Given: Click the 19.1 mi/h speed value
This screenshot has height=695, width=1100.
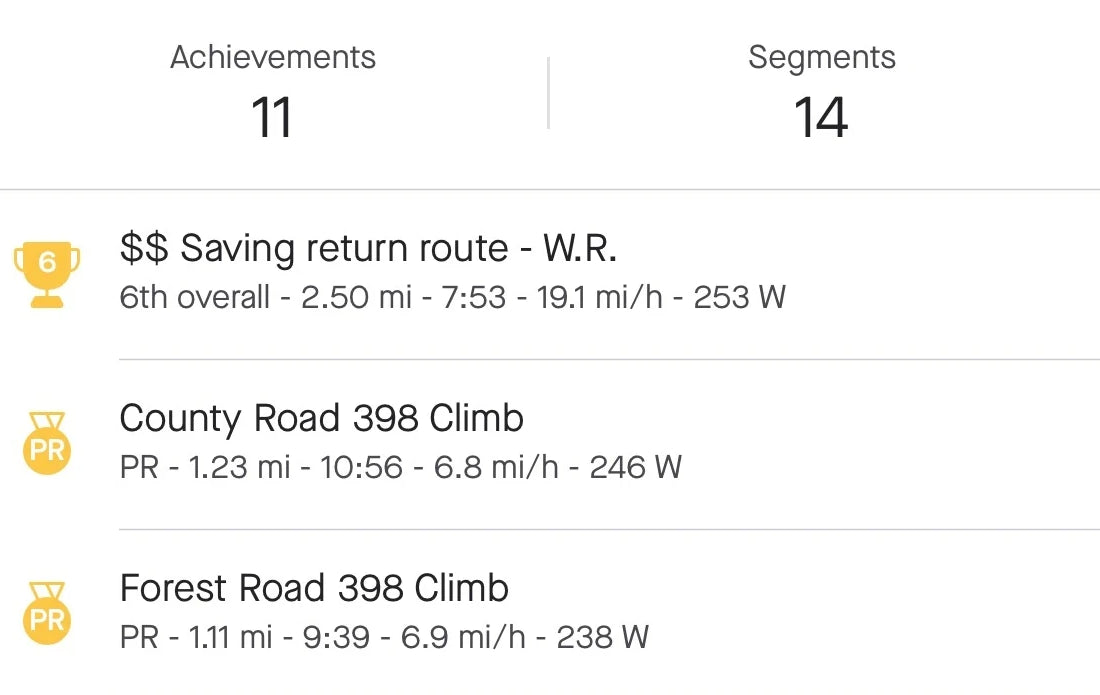Looking at the screenshot, I should (601, 297).
